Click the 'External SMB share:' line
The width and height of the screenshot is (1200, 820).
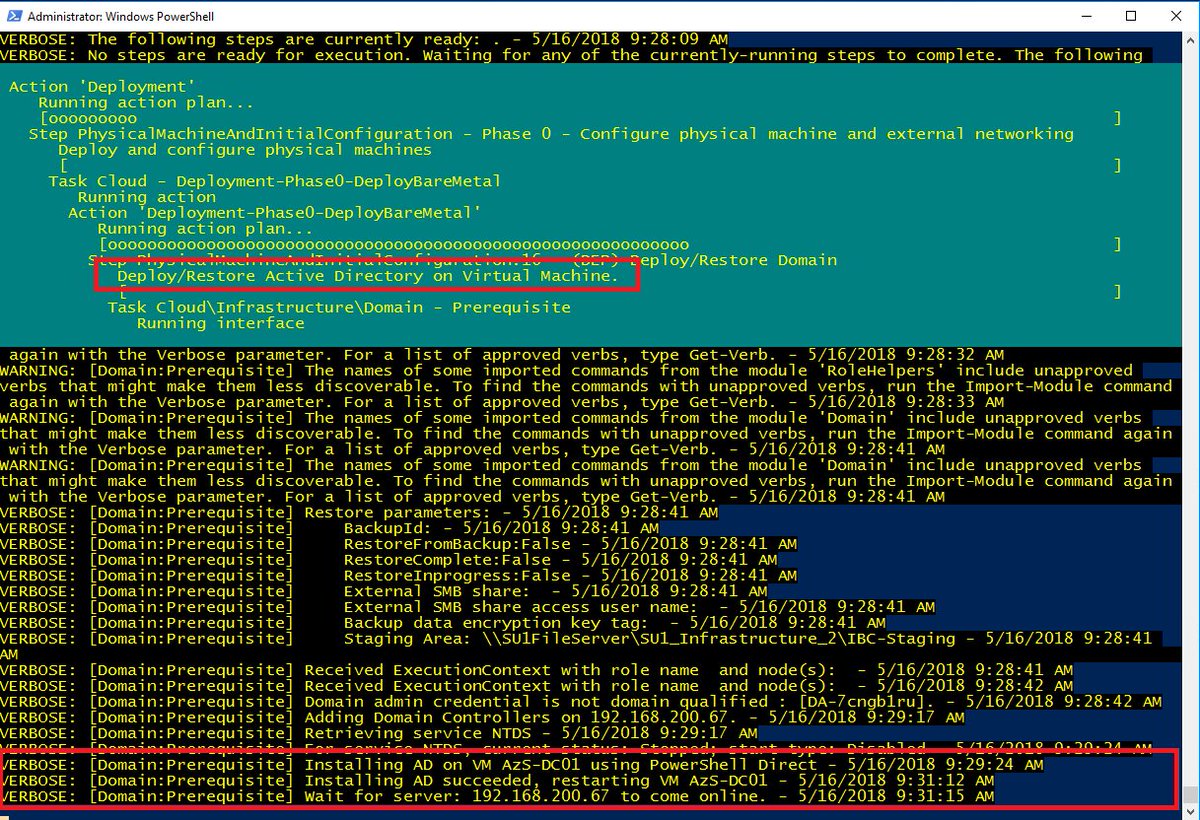[x=383, y=591]
